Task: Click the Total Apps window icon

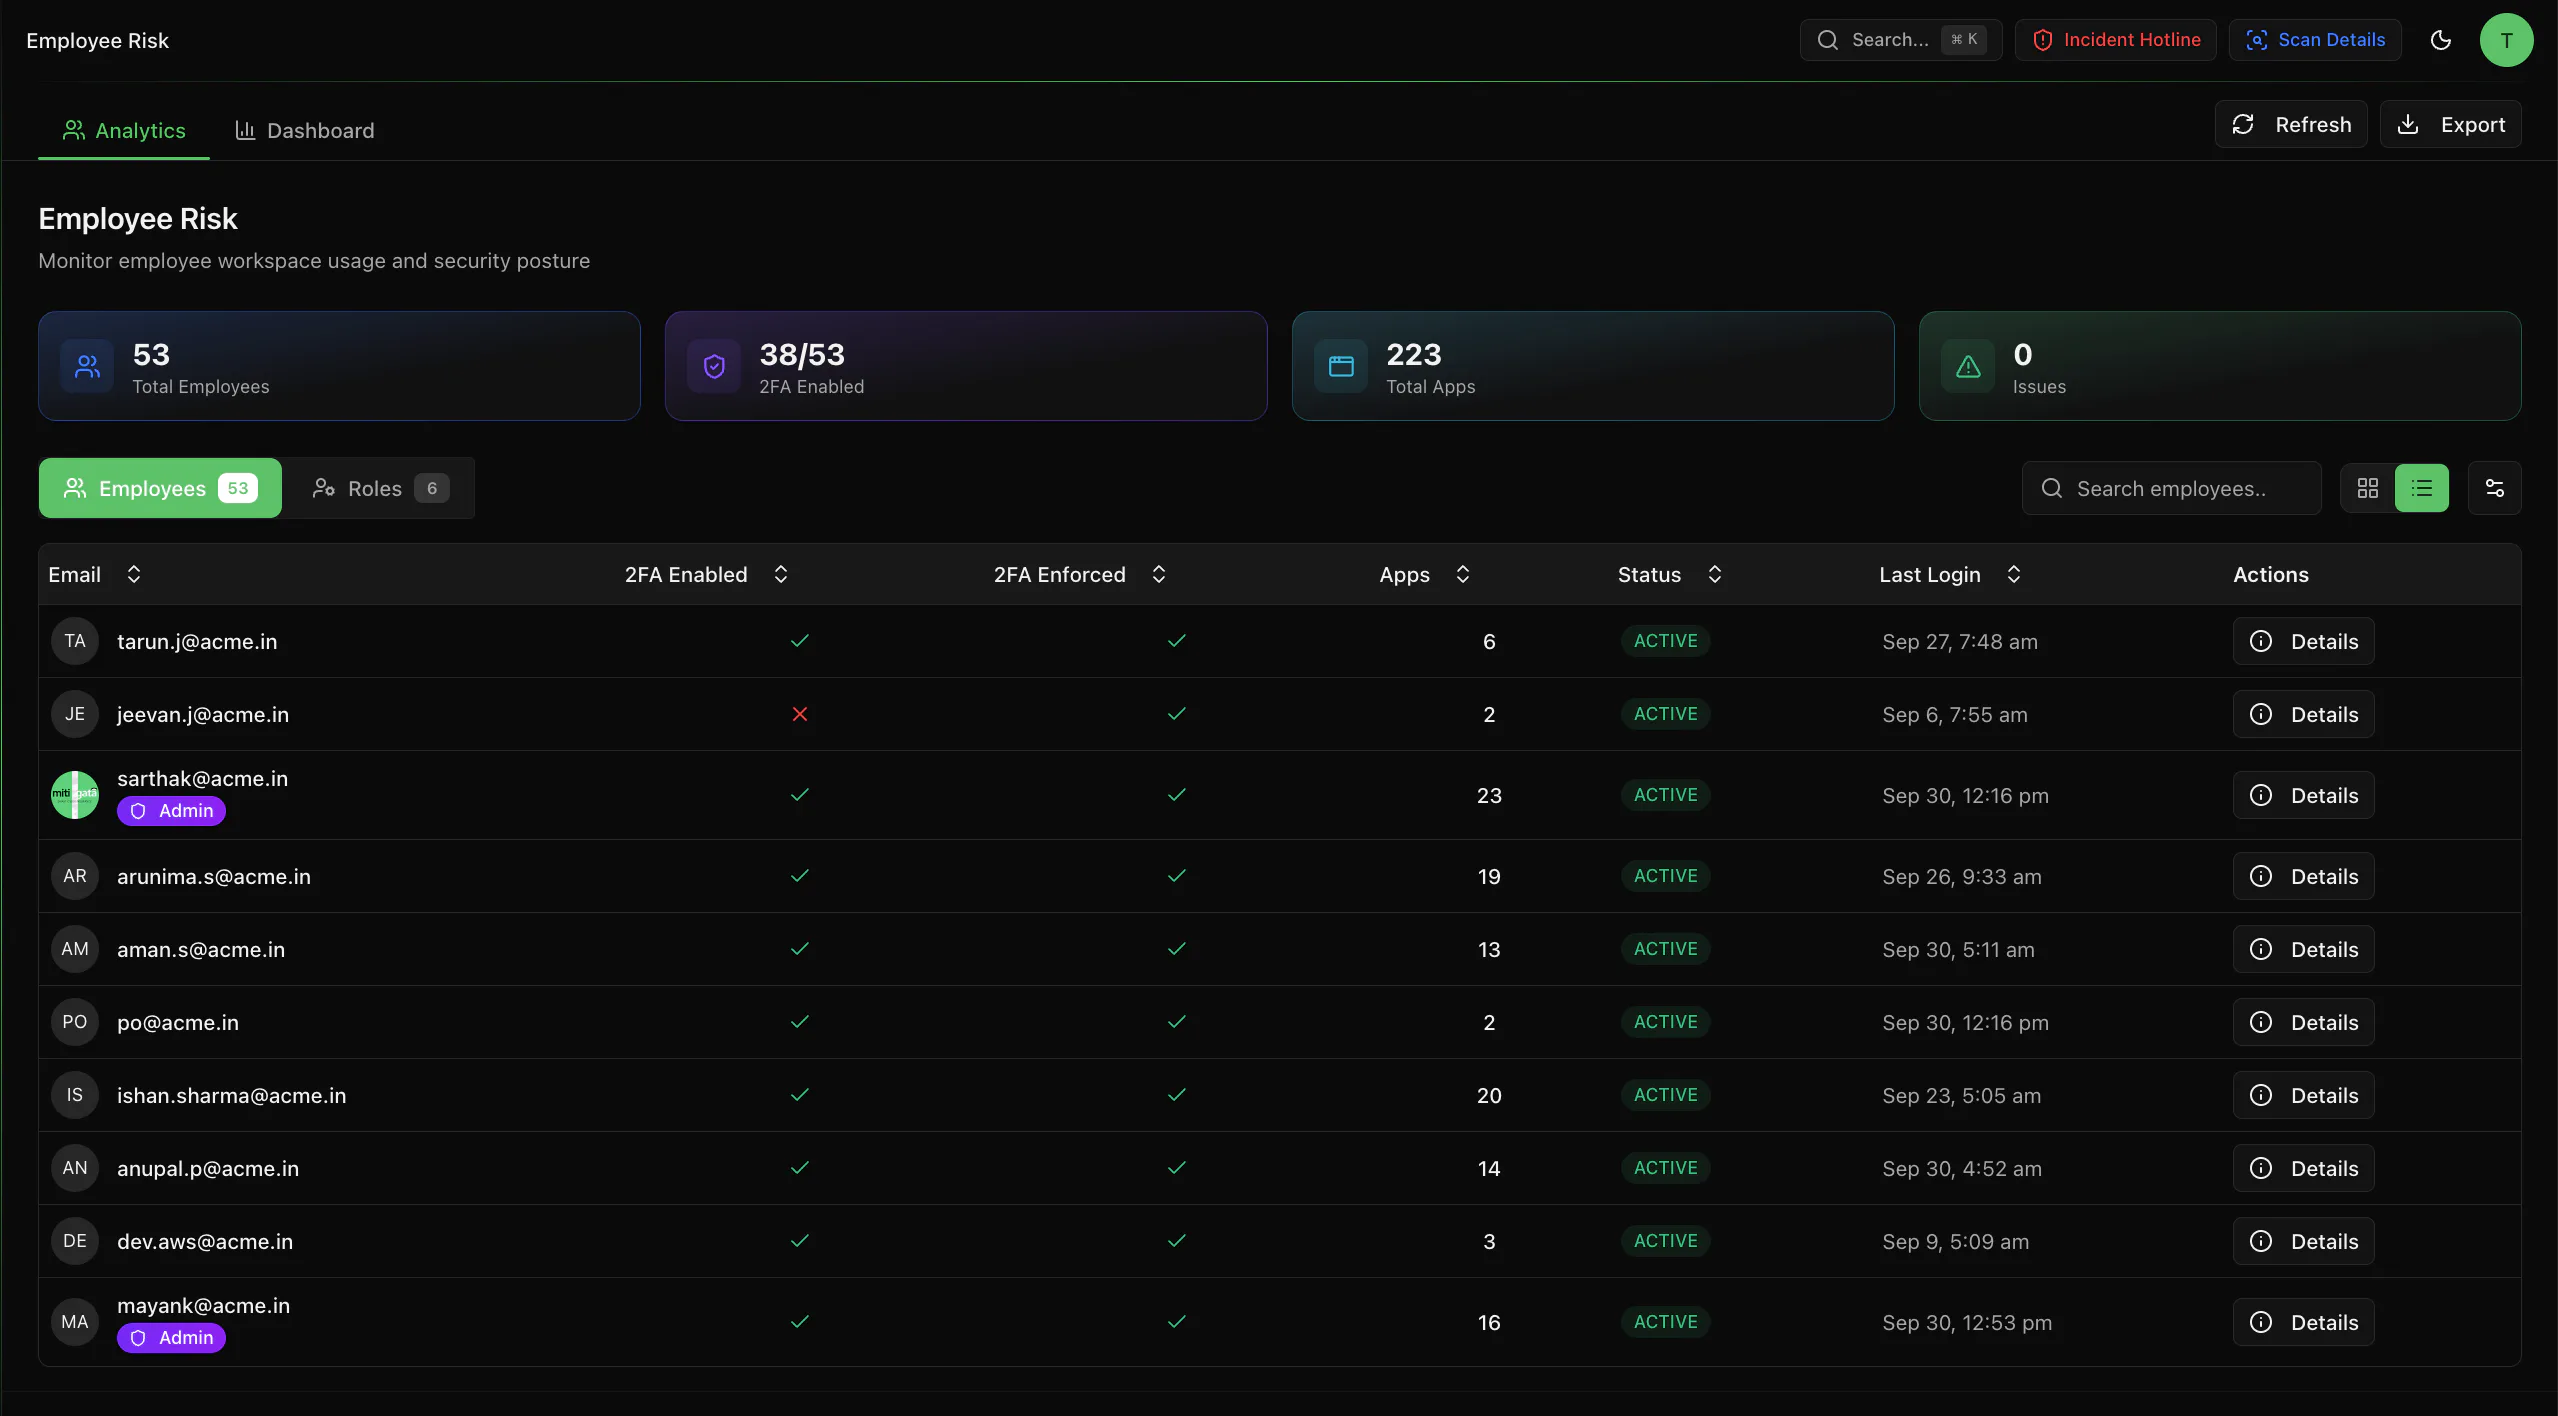Action: (x=1341, y=366)
